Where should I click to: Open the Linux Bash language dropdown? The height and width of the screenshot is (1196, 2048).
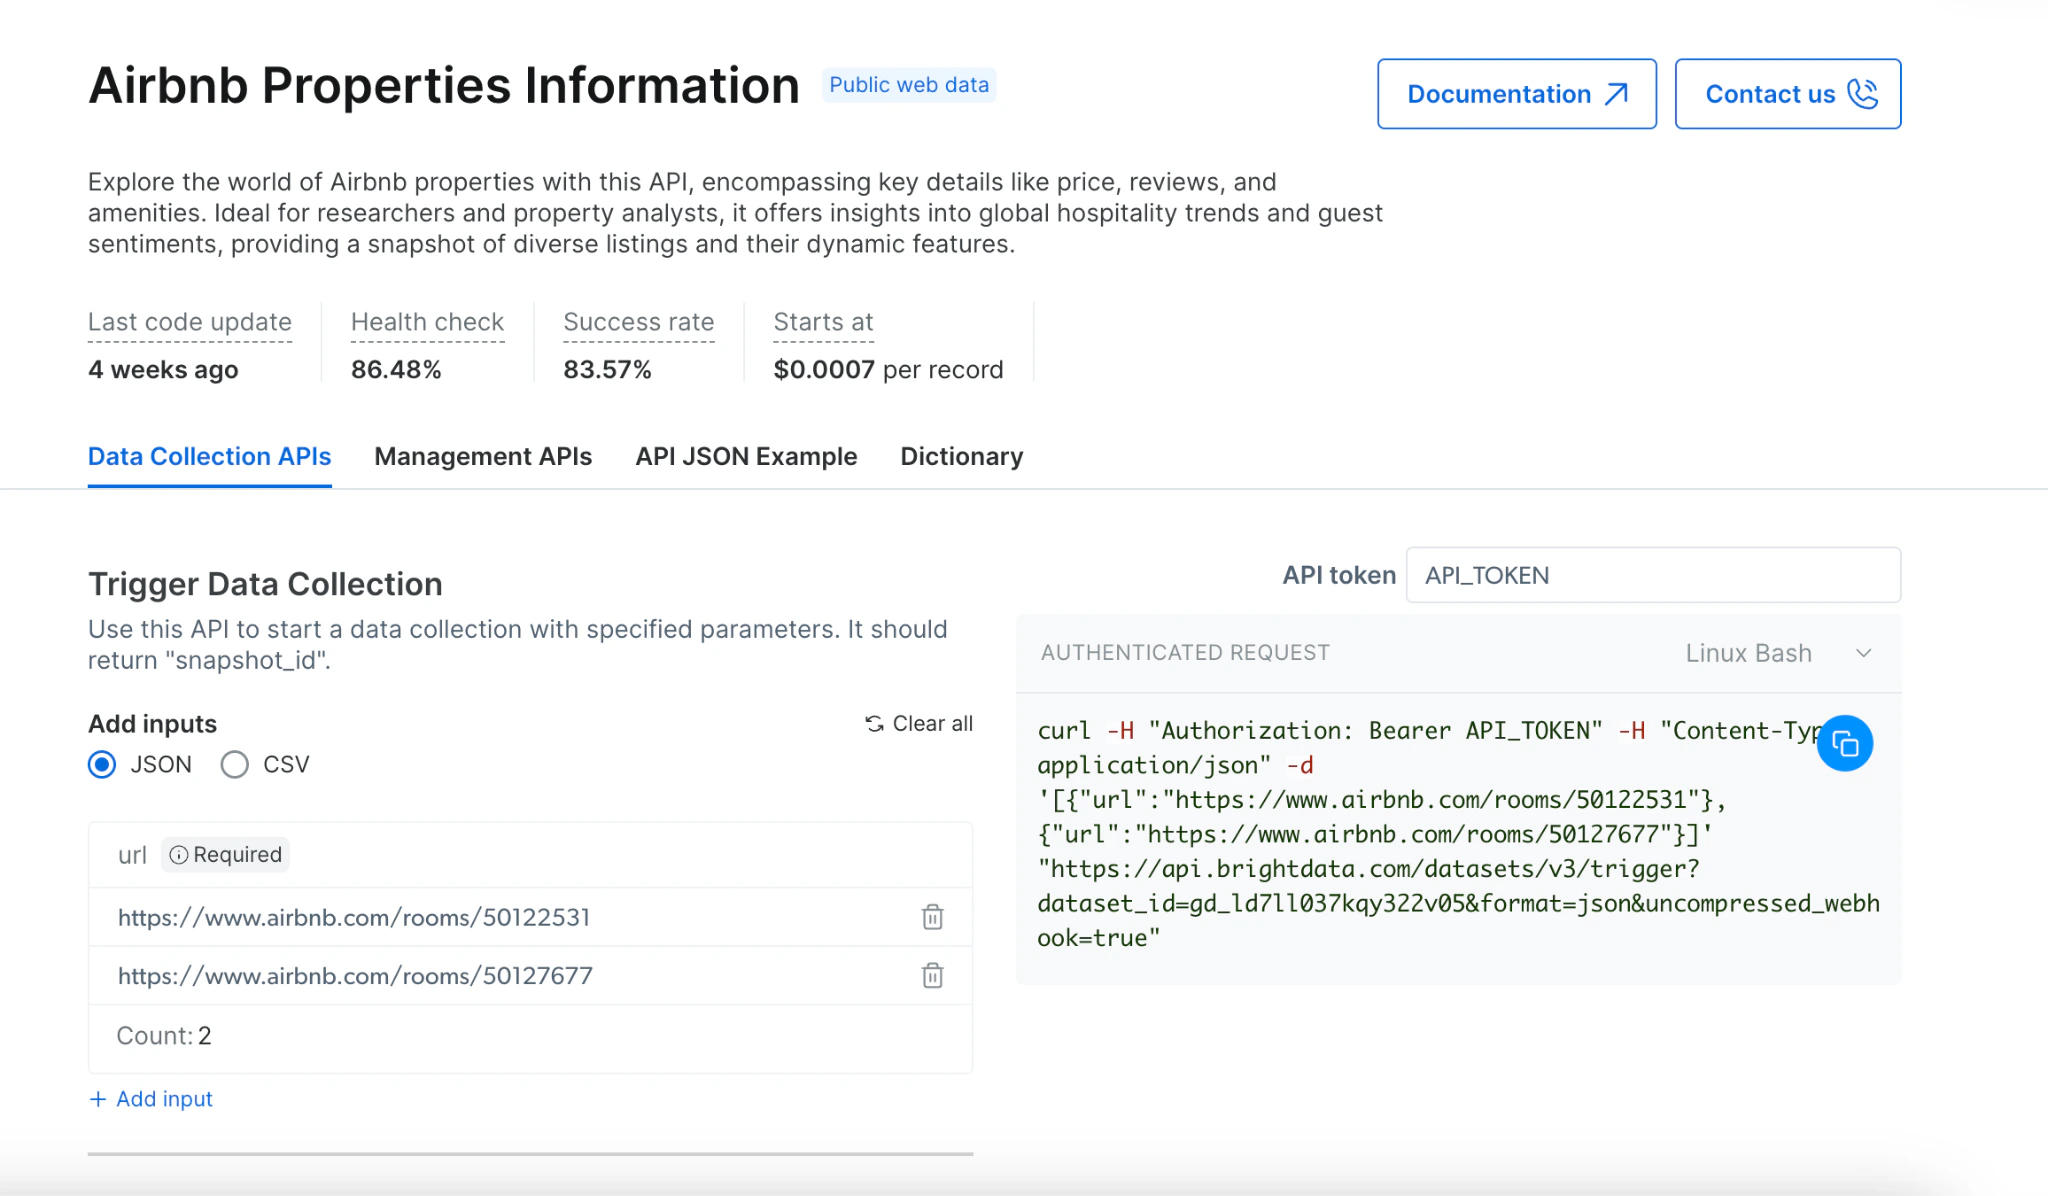1748,653
